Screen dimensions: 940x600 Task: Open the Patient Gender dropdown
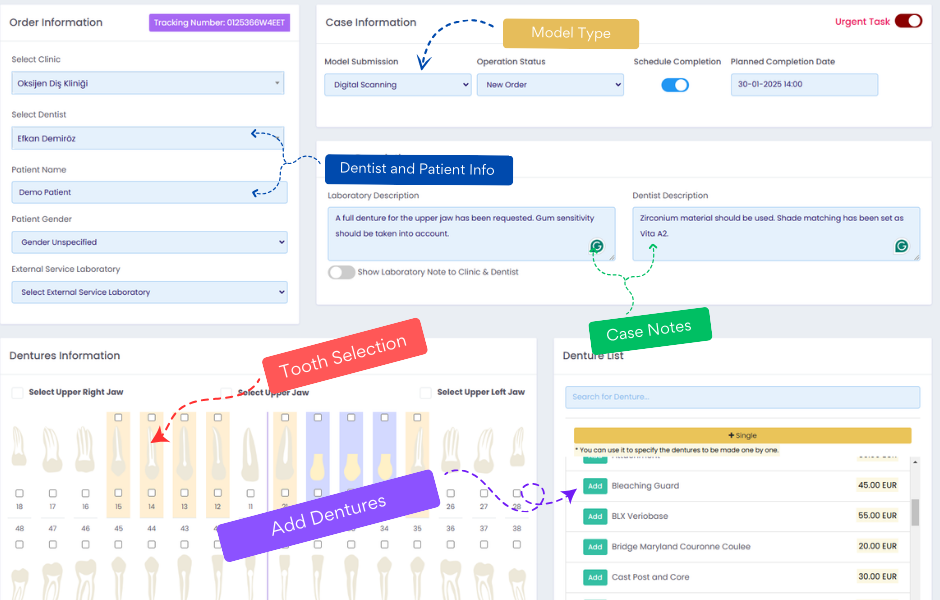pyautogui.click(x=148, y=242)
